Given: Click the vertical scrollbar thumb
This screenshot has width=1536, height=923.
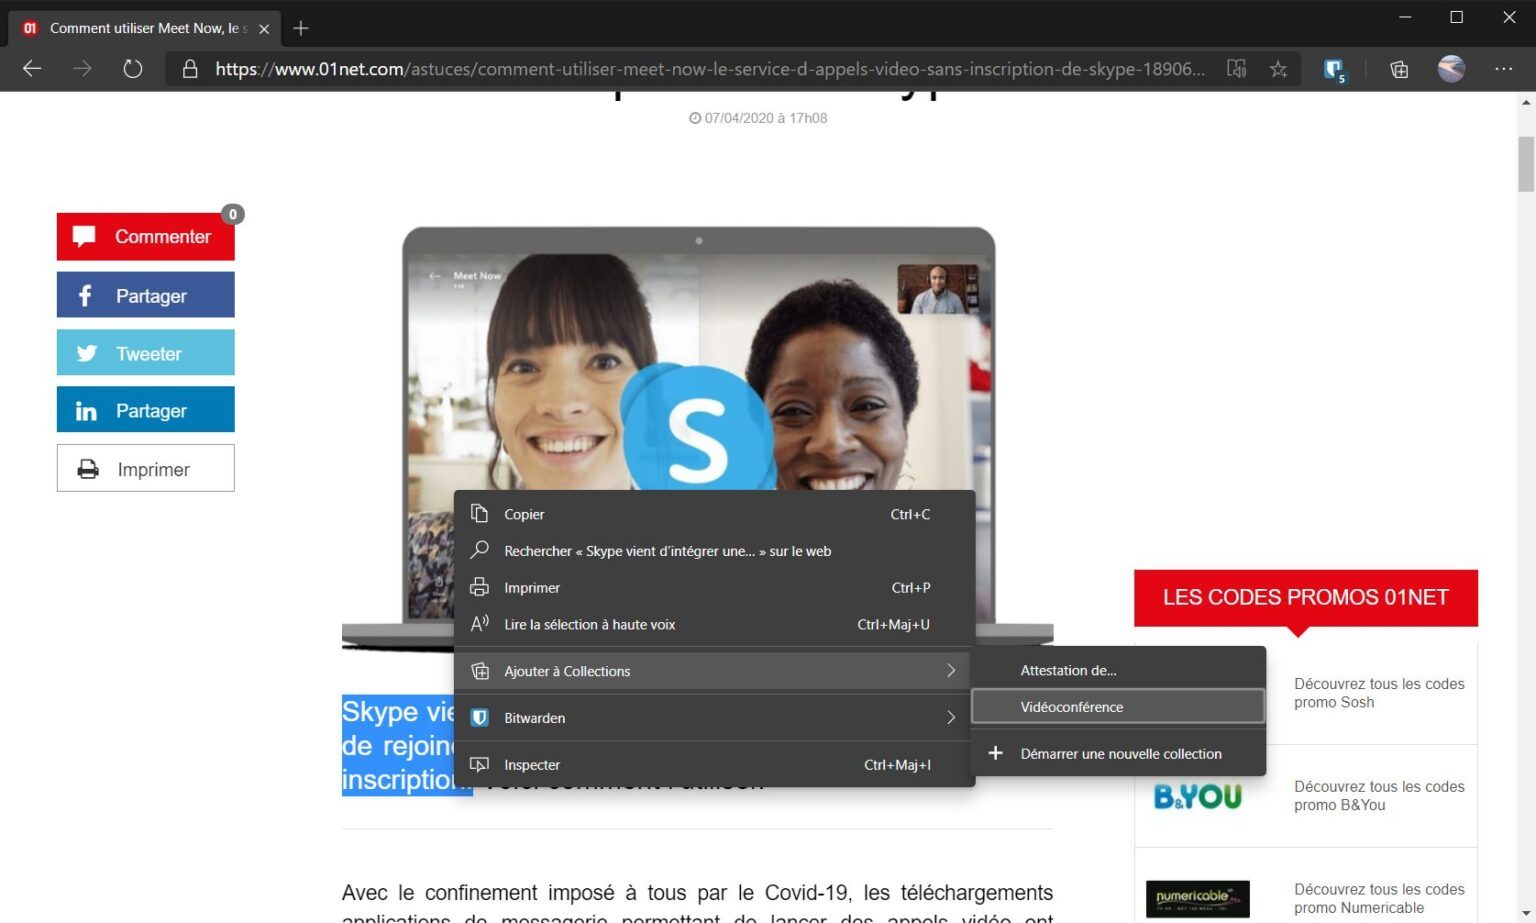Looking at the screenshot, I should point(1526,163).
